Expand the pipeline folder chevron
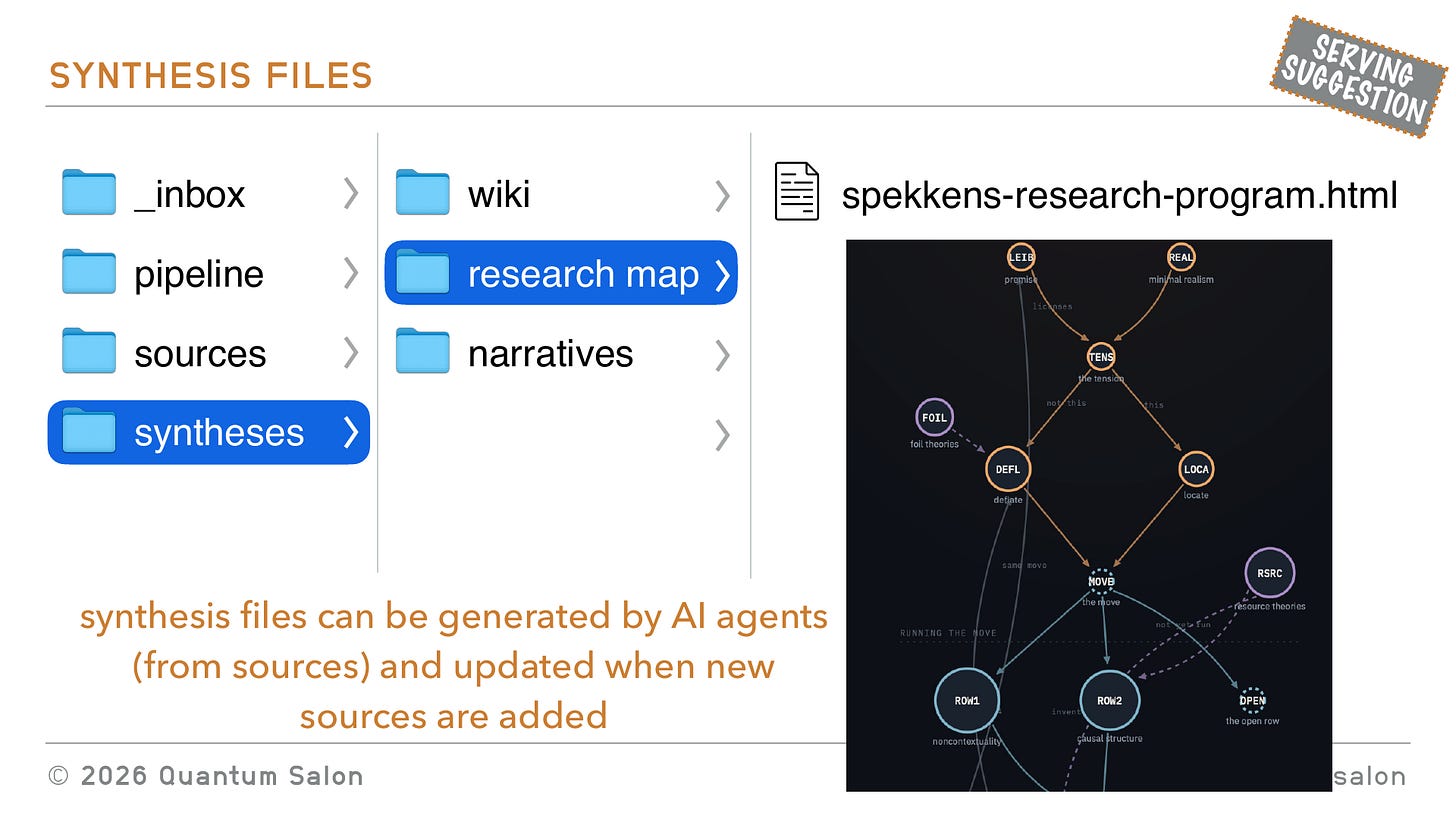The height and width of the screenshot is (819, 1456). pyautogui.click(x=351, y=273)
